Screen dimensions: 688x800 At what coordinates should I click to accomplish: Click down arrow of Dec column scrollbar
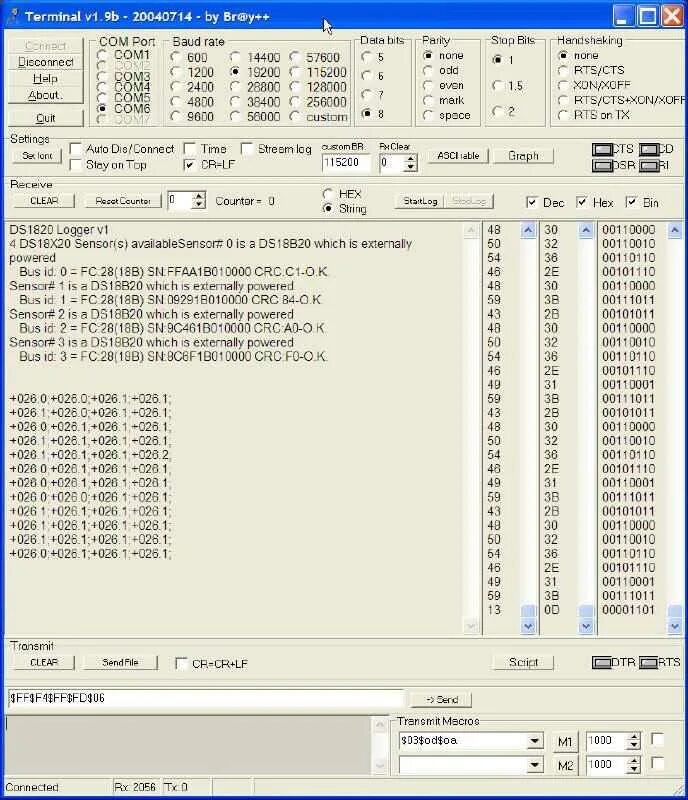pyautogui.click(x=528, y=626)
